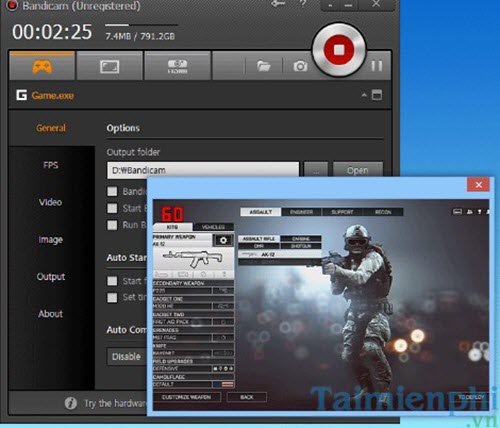Click CUSTOMIZE WEAPON button
The image size is (500, 428).
click(x=186, y=397)
